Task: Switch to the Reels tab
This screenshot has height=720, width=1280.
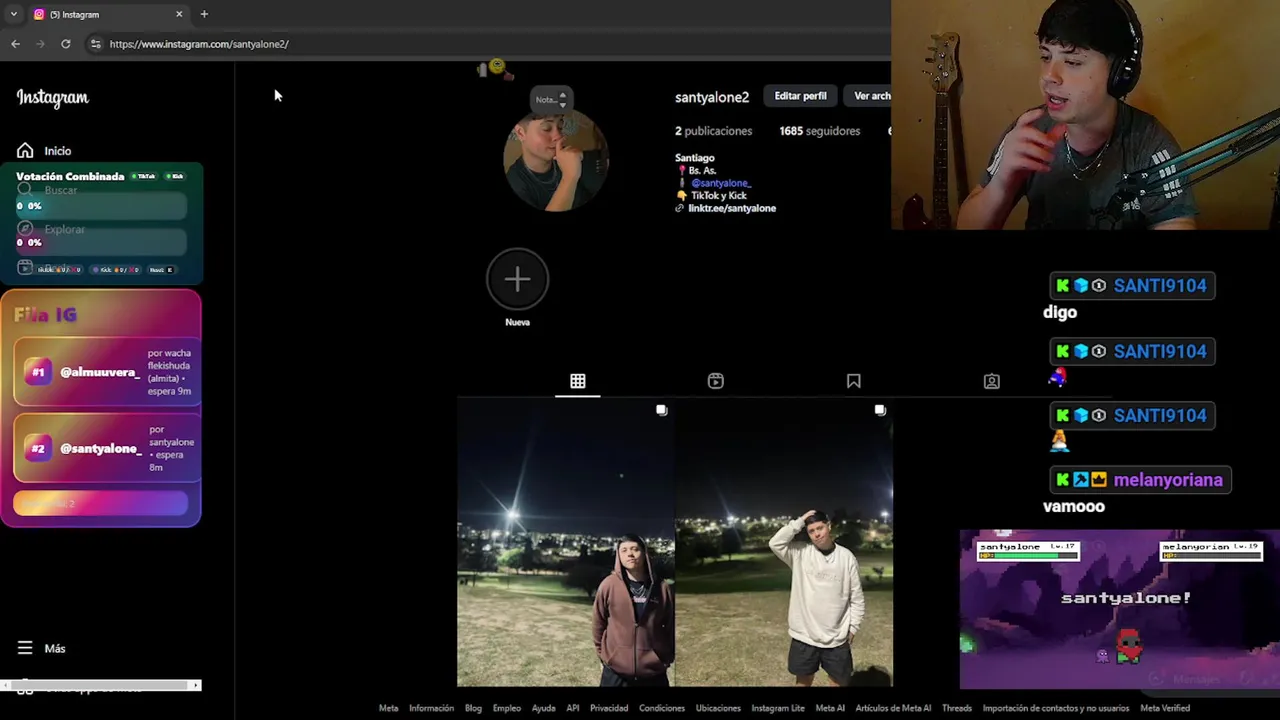Action: tap(716, 381)
